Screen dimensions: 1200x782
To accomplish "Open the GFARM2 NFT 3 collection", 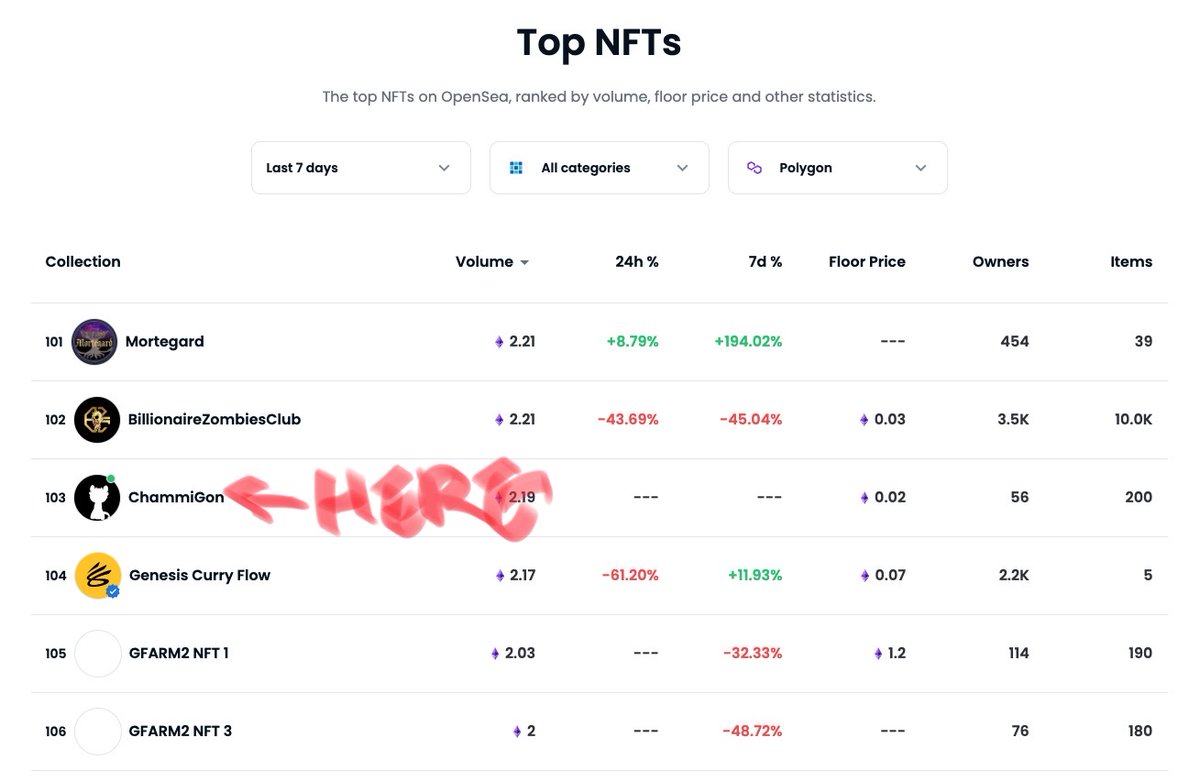I will tap(180, 731).
